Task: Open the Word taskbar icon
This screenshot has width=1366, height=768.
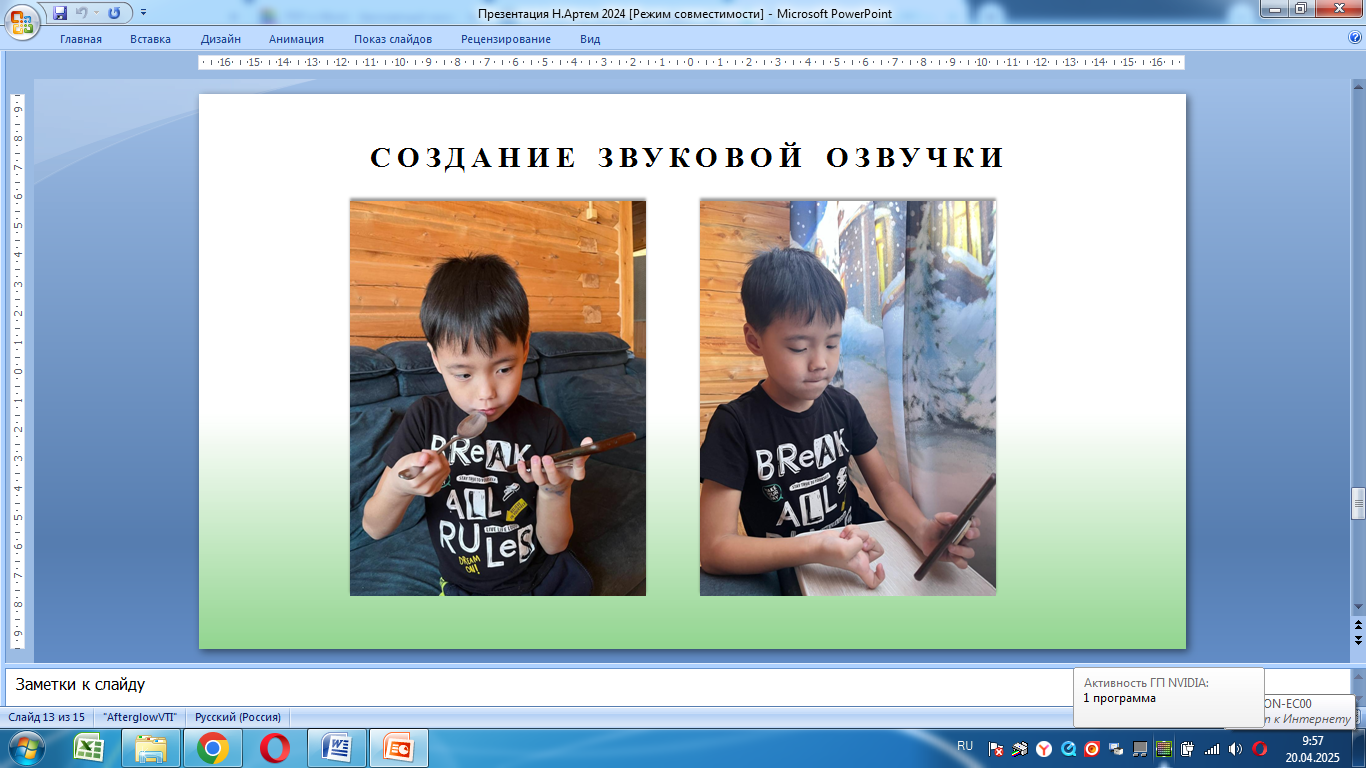Action: [337, 748]
